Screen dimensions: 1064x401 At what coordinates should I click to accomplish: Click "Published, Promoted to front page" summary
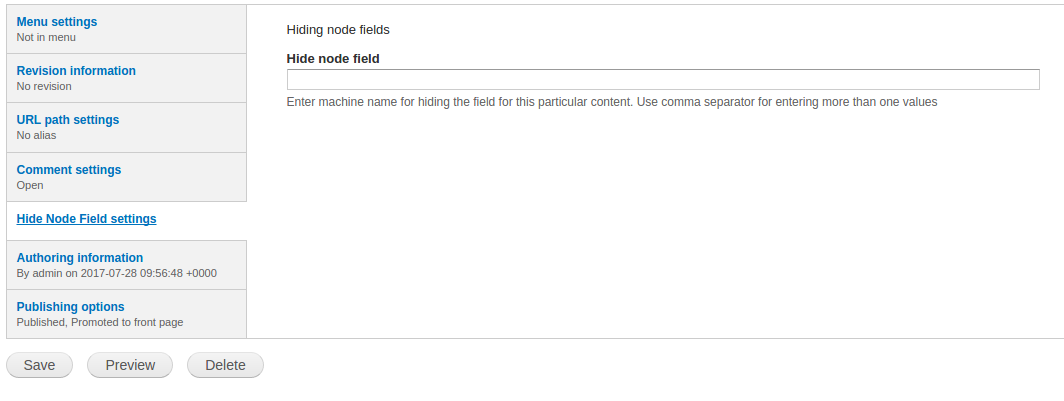pyautogui.click(x=100, y=322)
